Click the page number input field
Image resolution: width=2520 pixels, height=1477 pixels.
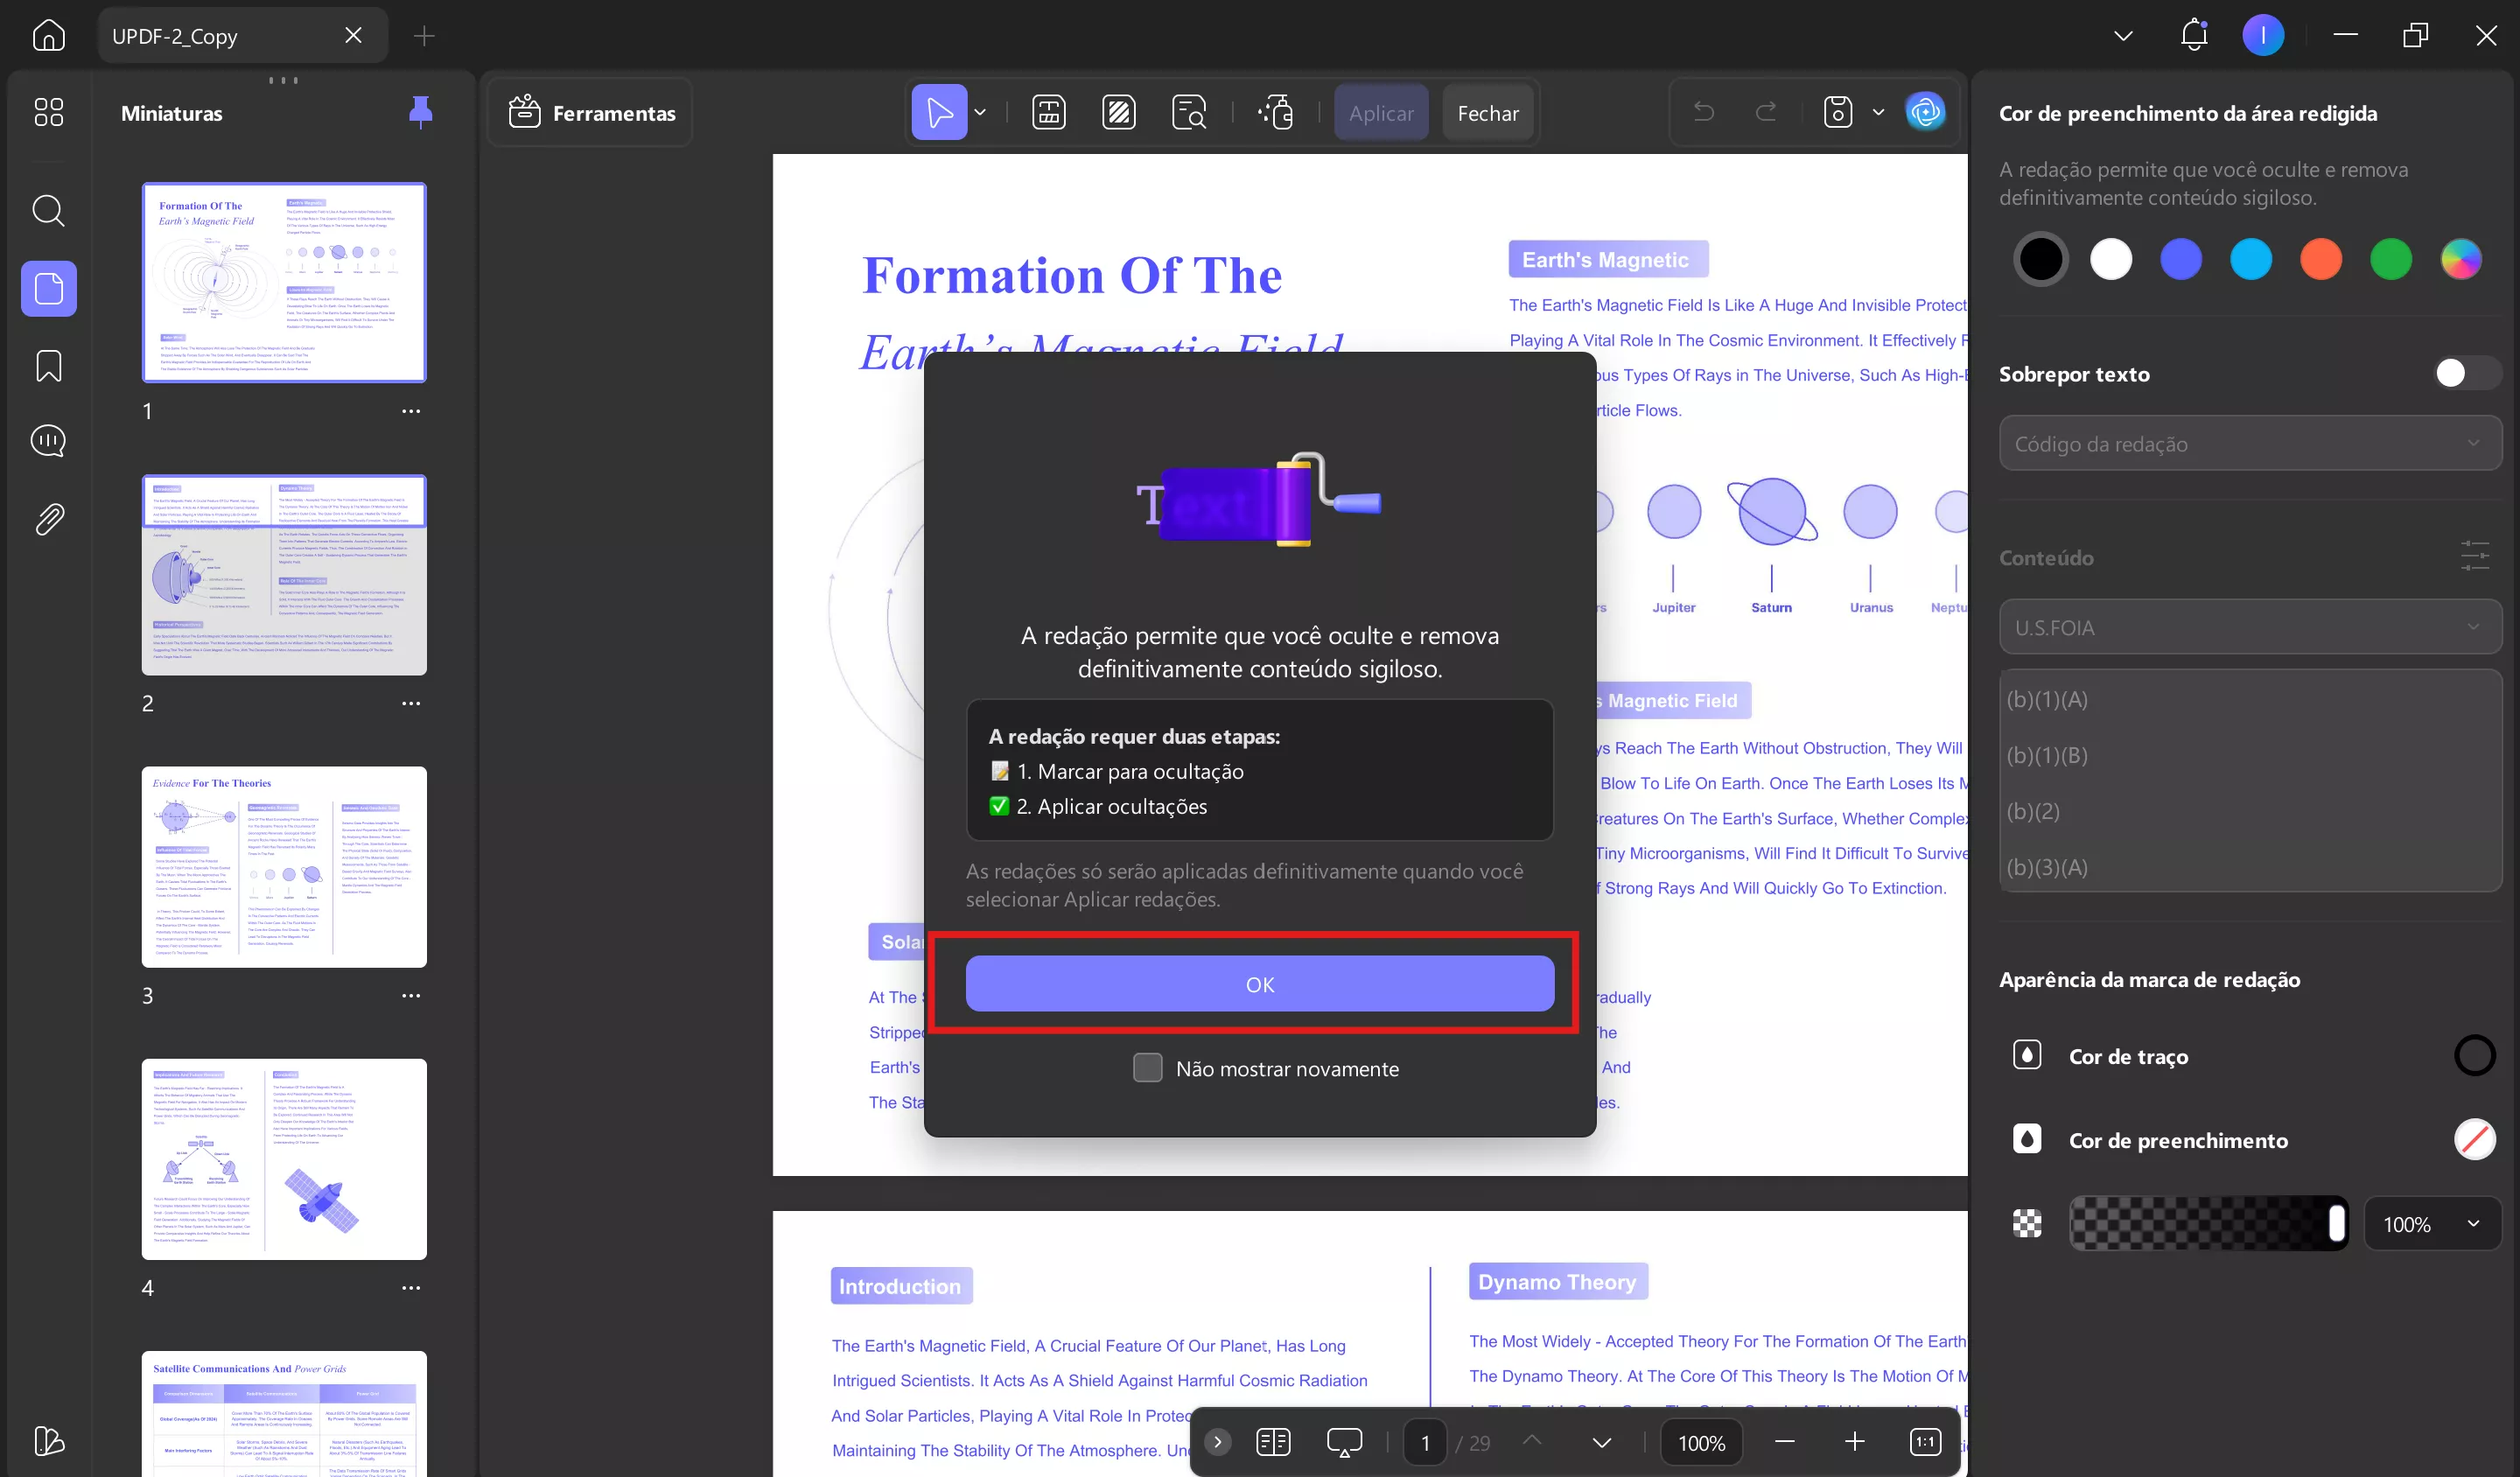(1425, 1442)
